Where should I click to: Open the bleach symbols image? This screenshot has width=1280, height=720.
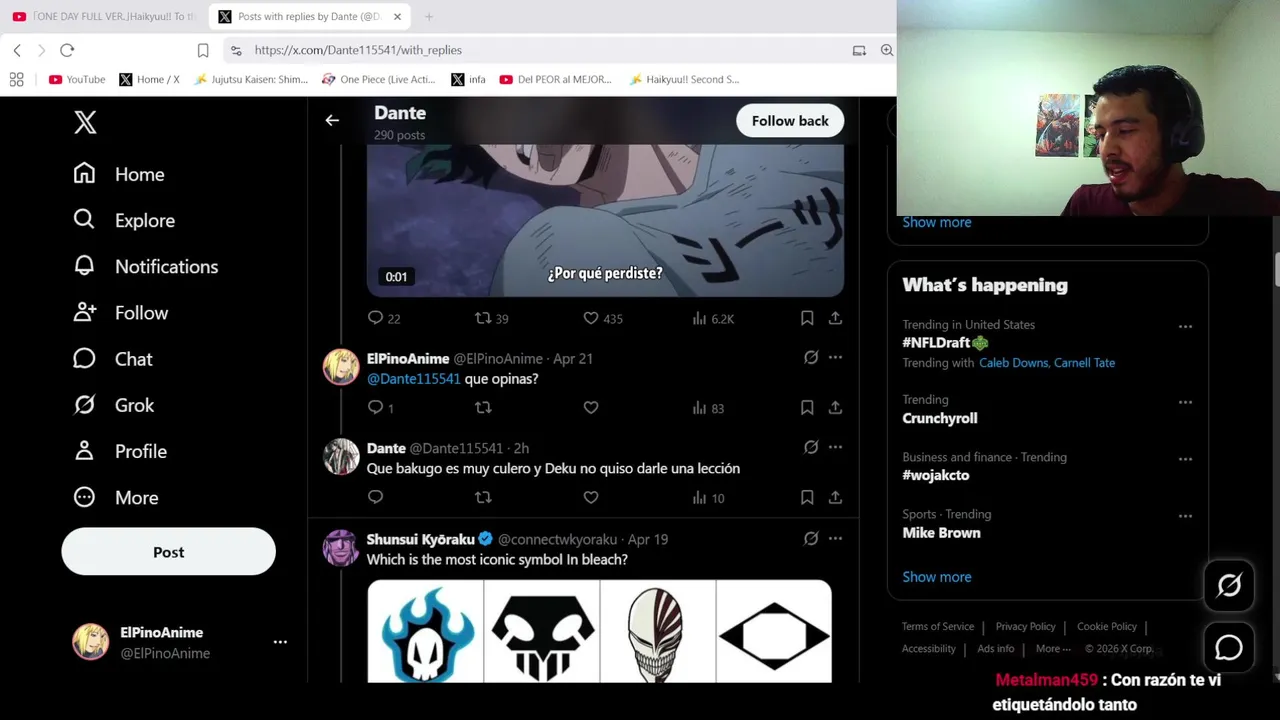click(599, 631)
